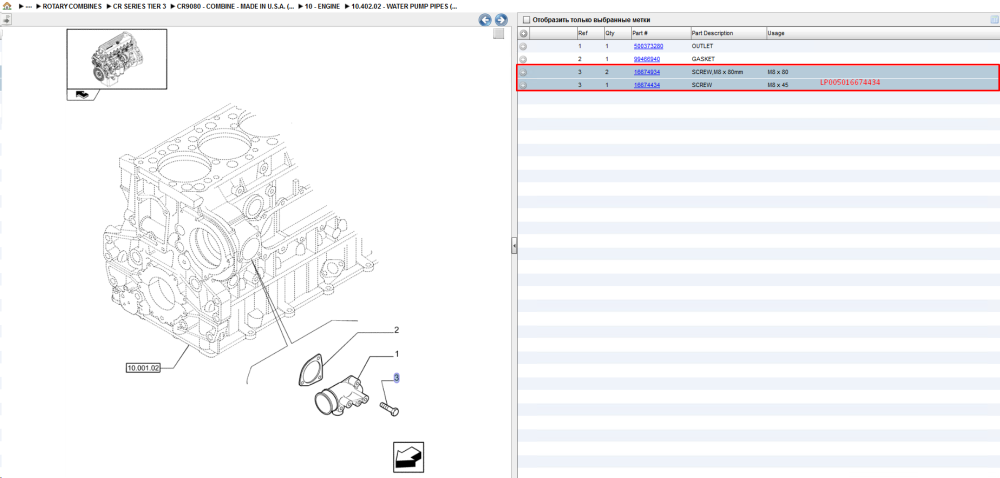This screenshot has height=478, width=1000.
Task: Open part number 16674434 link
Action: [x=647, y=85]
